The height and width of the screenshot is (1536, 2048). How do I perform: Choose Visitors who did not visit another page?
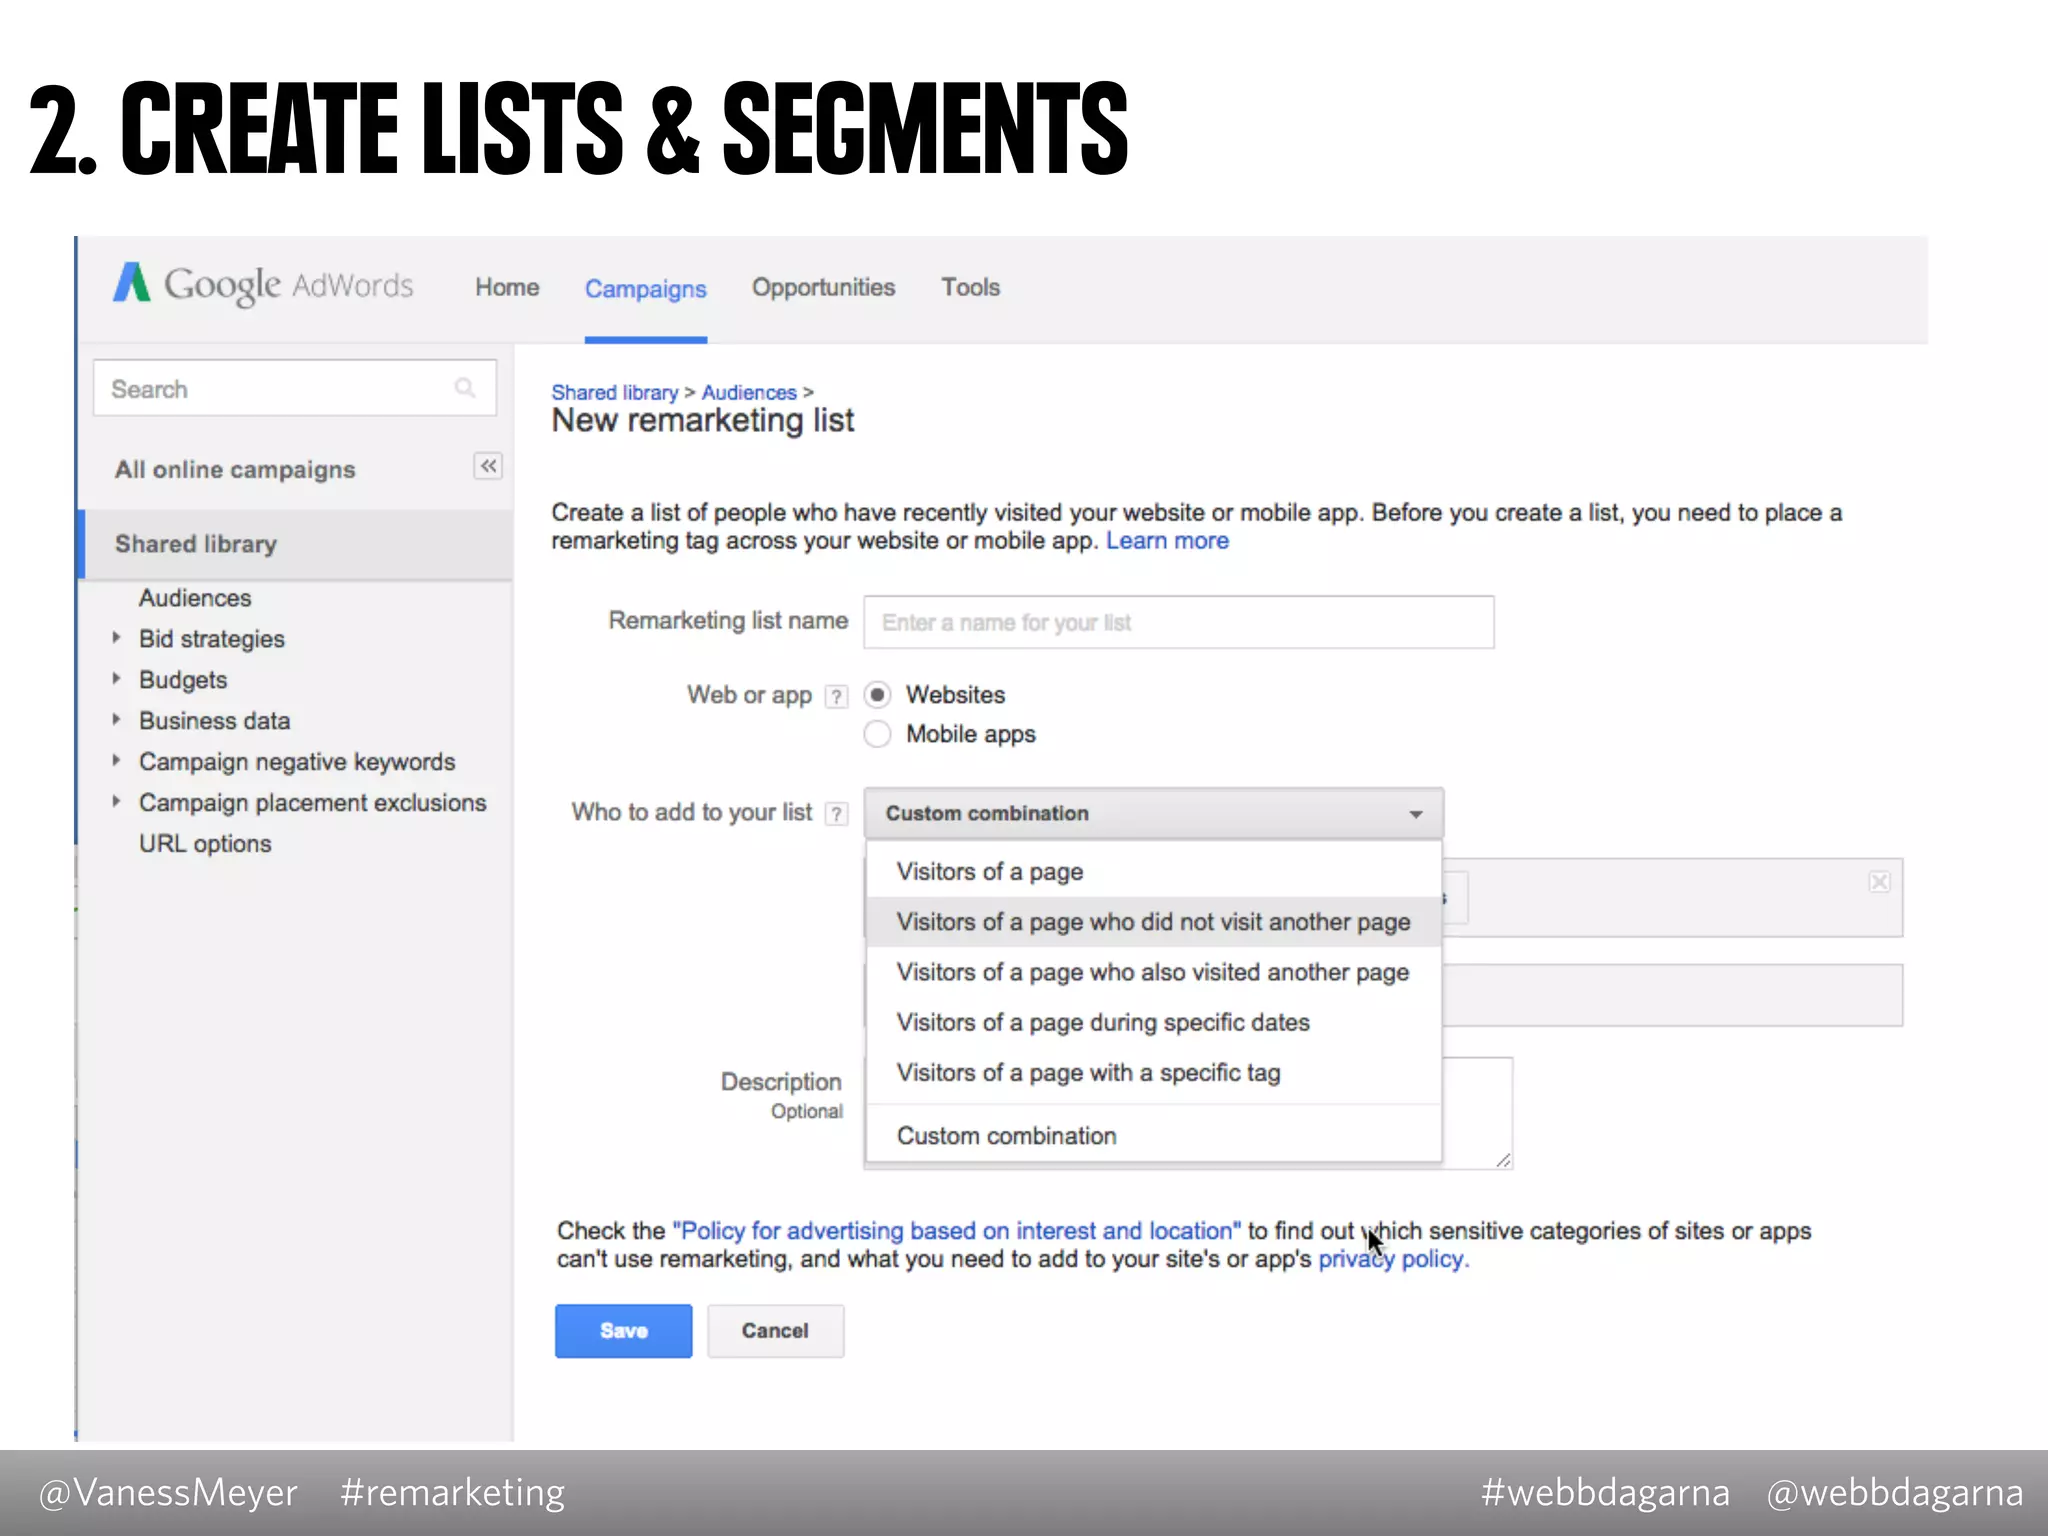tap(1154, 922)
